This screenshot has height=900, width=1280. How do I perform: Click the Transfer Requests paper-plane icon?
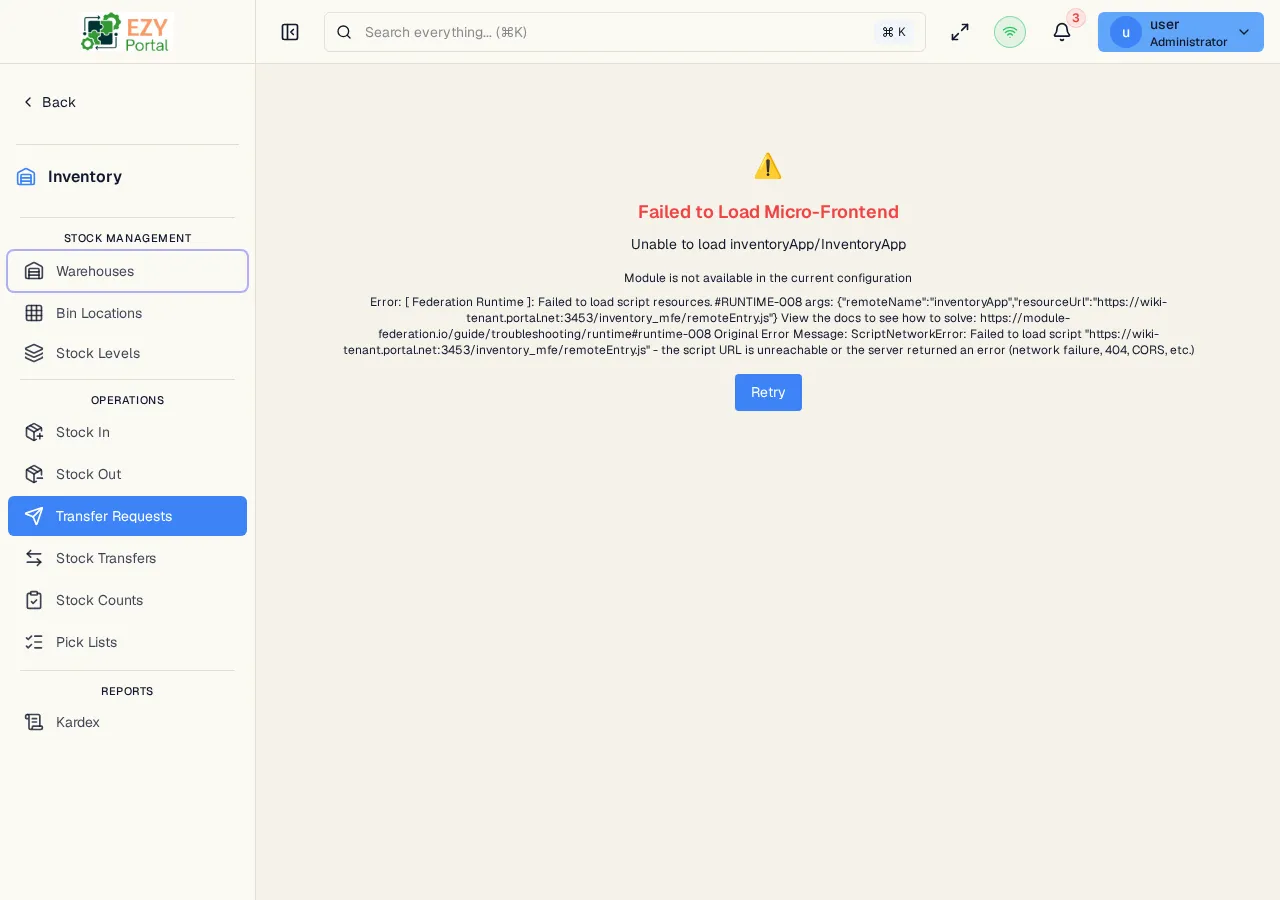[x=34, y=516]
